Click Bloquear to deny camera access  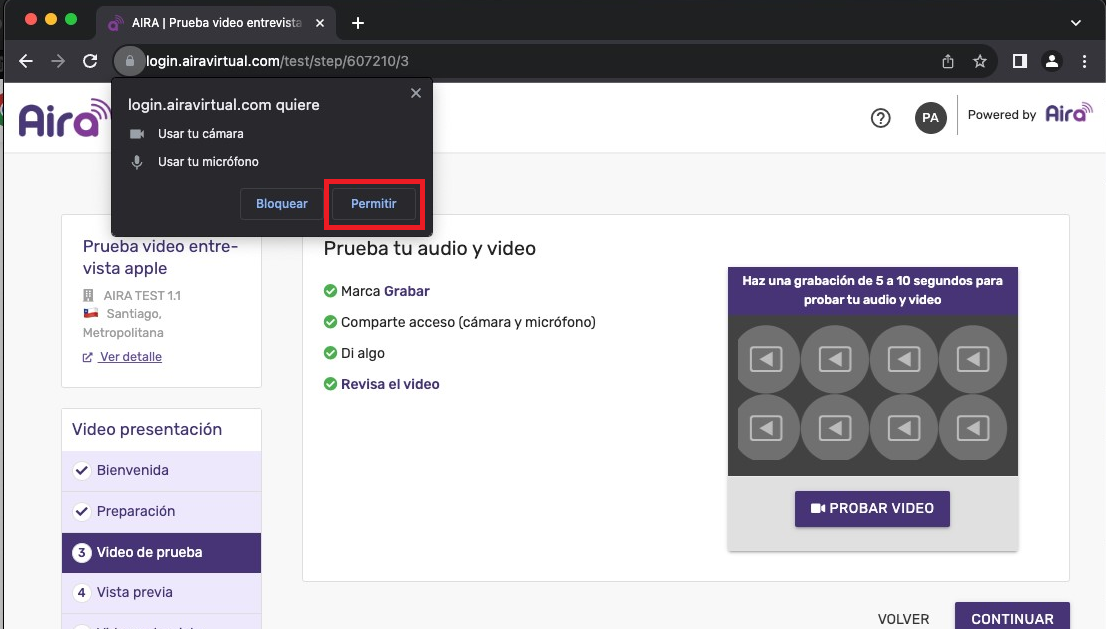tap(281, 204)
